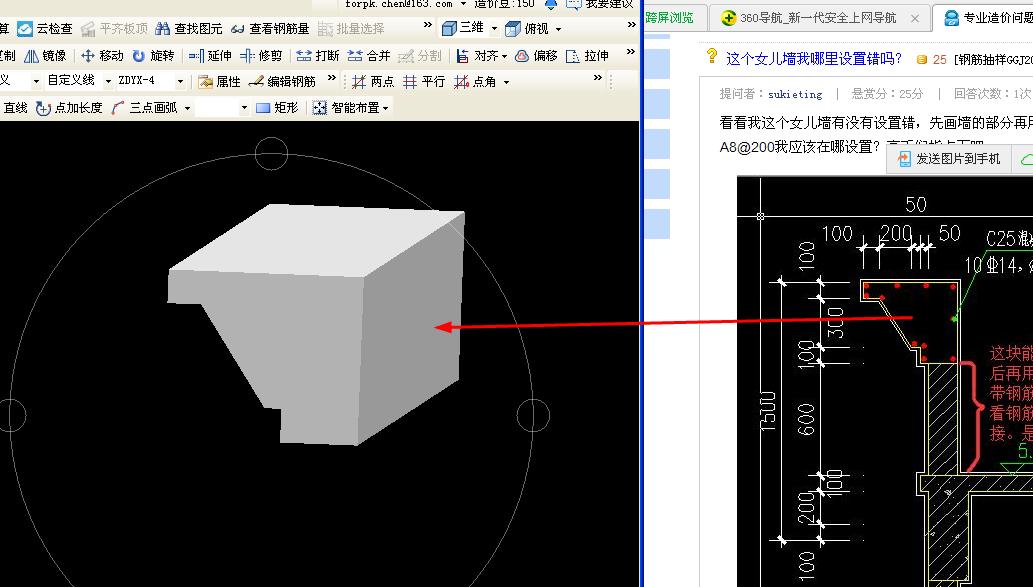Open the 对齐 align tool
Image resolution: width=1033 pixels, height=587 pixels.
(x=477, y=56)
